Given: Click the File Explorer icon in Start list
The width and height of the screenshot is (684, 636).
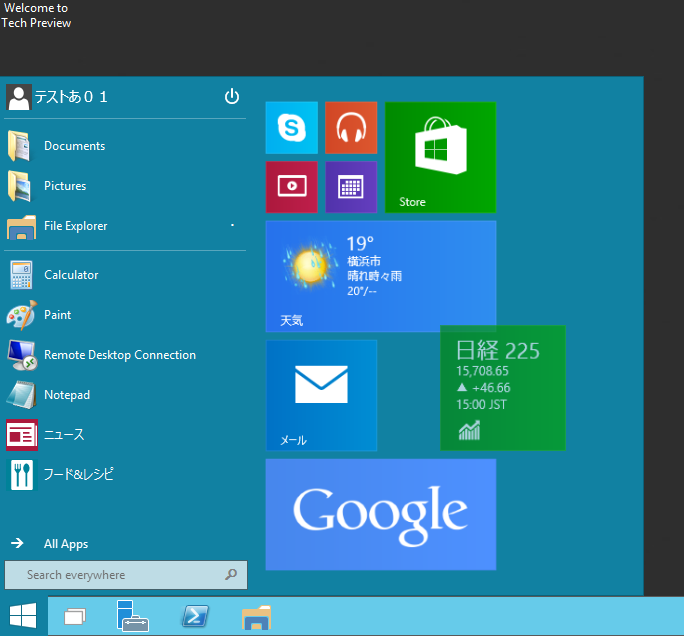Looking at the screenshot, I should [x=21, y=226].
